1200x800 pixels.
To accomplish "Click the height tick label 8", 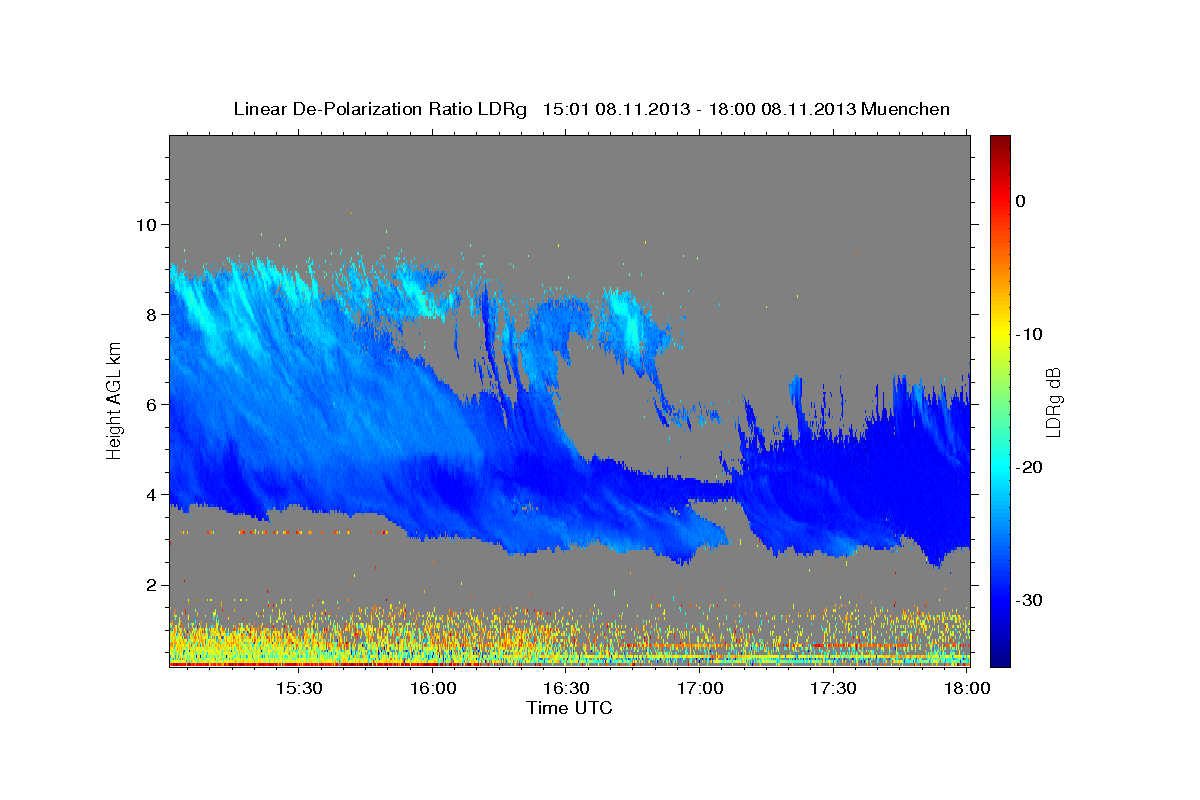I will click(151, 314).
